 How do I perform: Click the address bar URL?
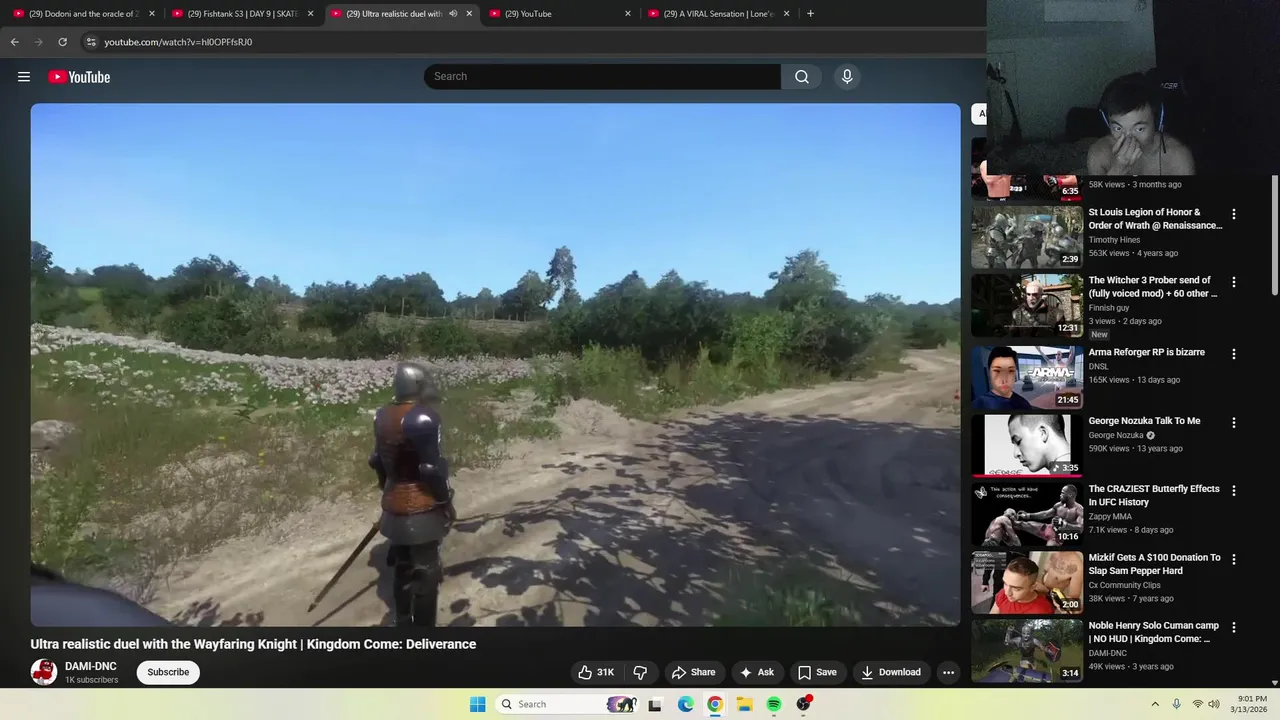(x=178, y=42)
